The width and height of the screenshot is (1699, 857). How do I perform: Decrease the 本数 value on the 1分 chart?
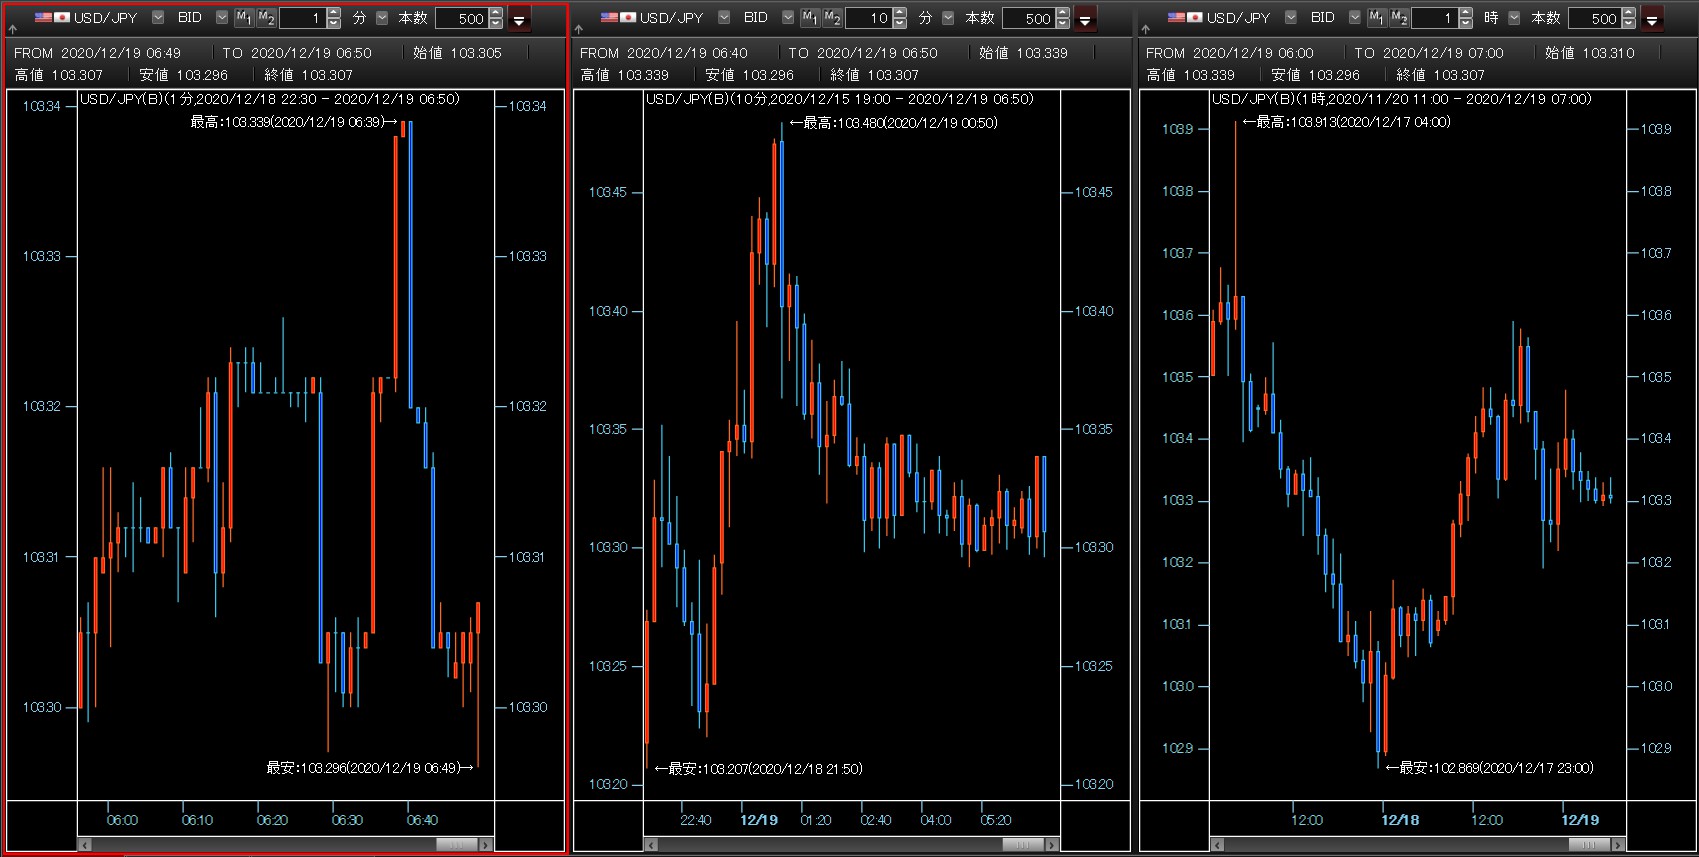click(x=496, y=23)
